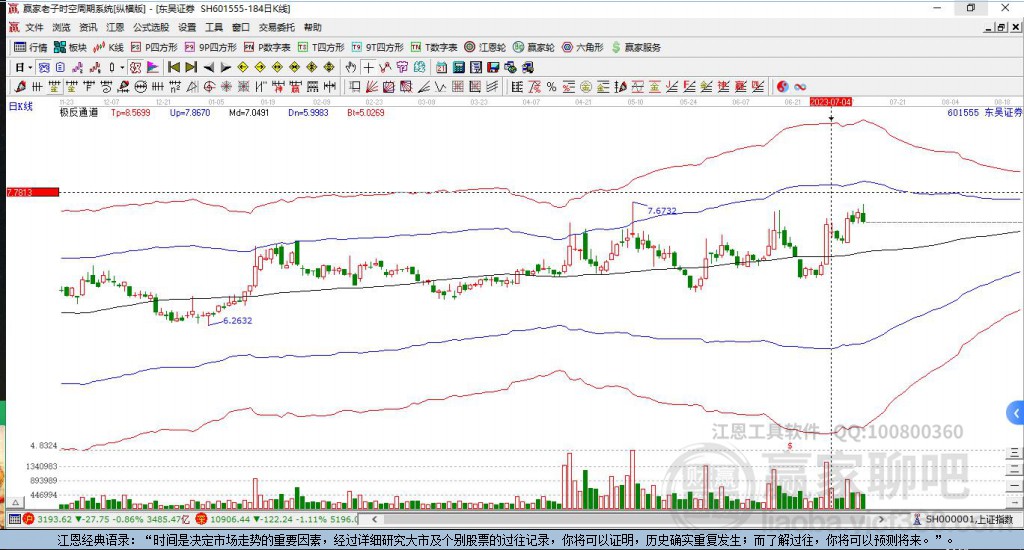Click the circled crosshair target tool
The height and width of the screenshot is (550, 1024).
[209, 87]
